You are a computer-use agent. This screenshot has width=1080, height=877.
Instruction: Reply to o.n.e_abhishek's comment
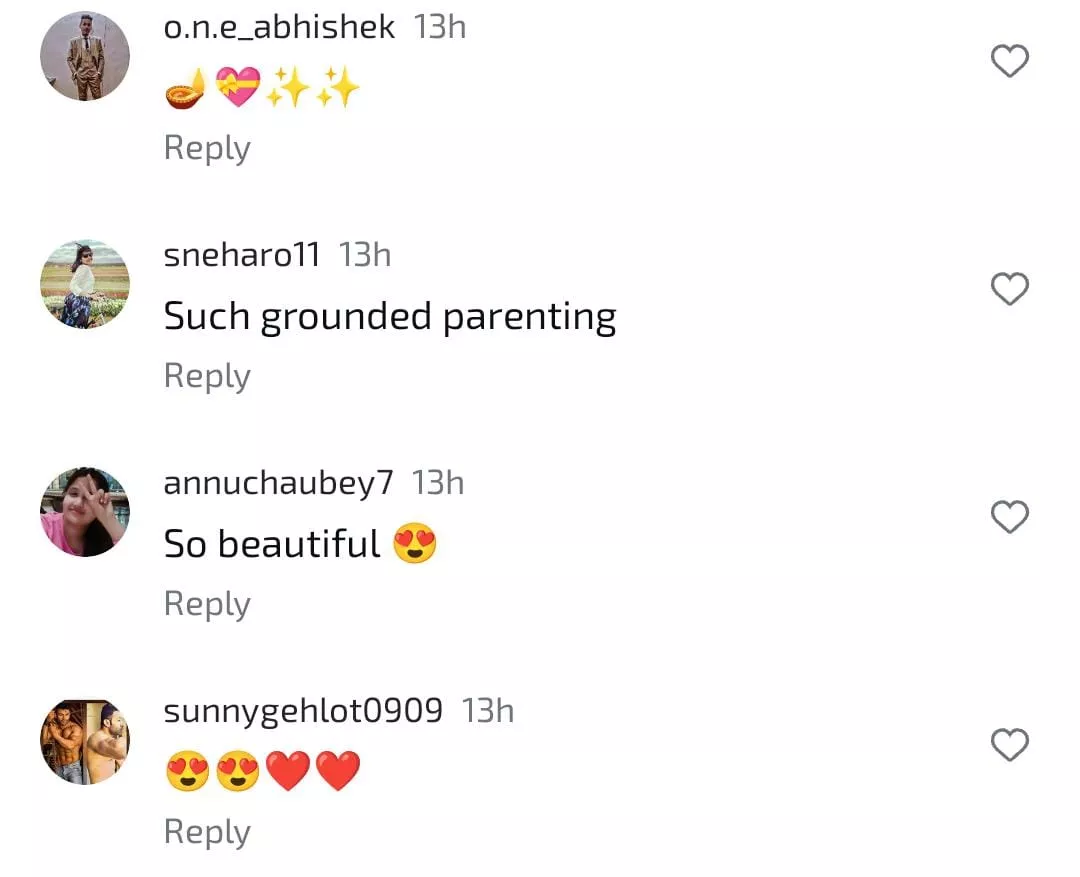[206, 148]
